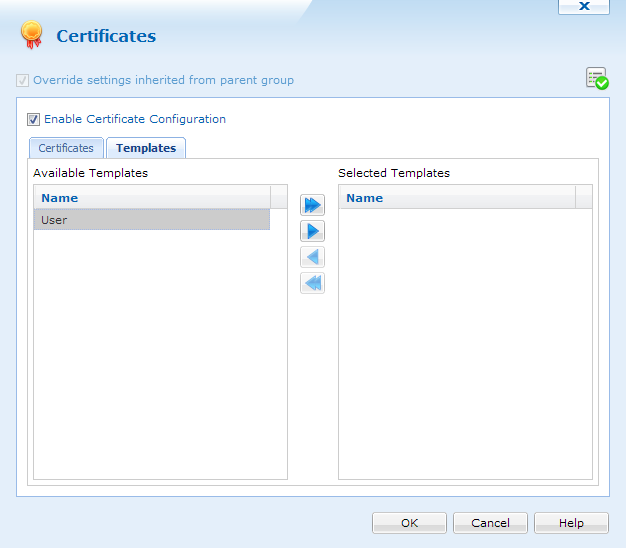Toggle Enable Certificate Configuration checkbox

[x=34, y=119]
